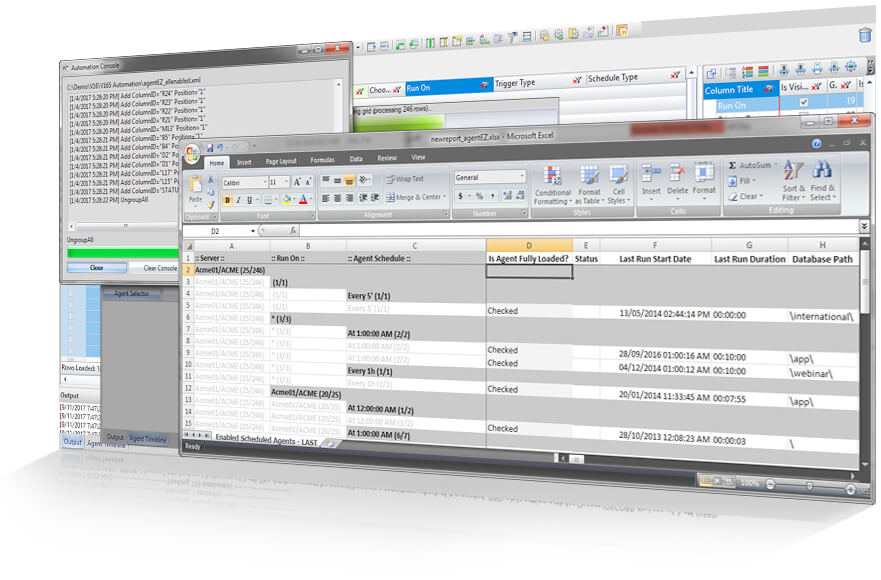The height and width of the screenshot is (580, 881).
Task: Click the Excel zoom slider
Action: coord(810,486)
